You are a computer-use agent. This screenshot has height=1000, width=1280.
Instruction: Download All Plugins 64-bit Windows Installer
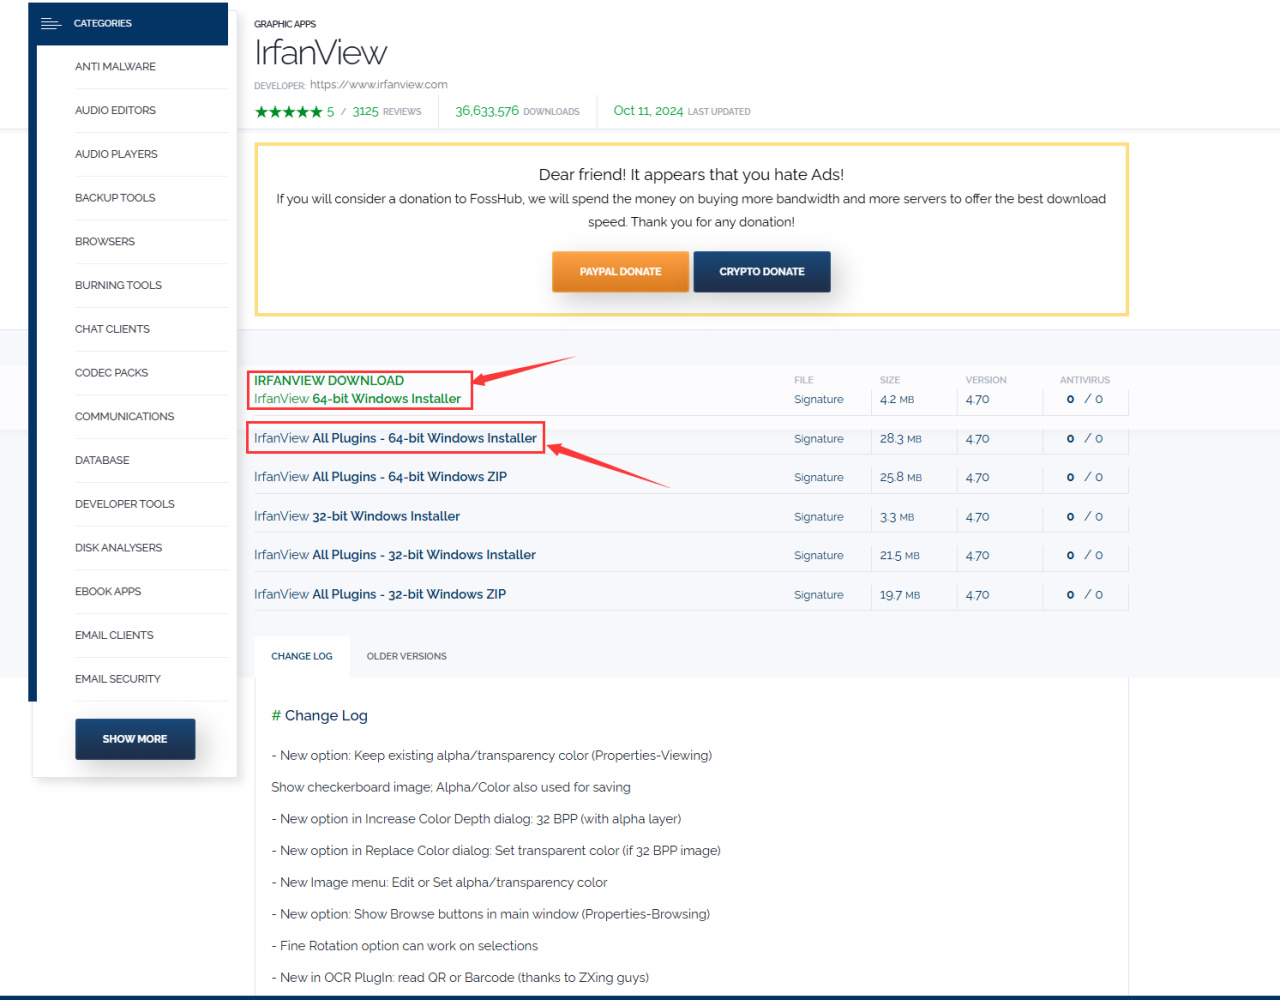(395, 438)
